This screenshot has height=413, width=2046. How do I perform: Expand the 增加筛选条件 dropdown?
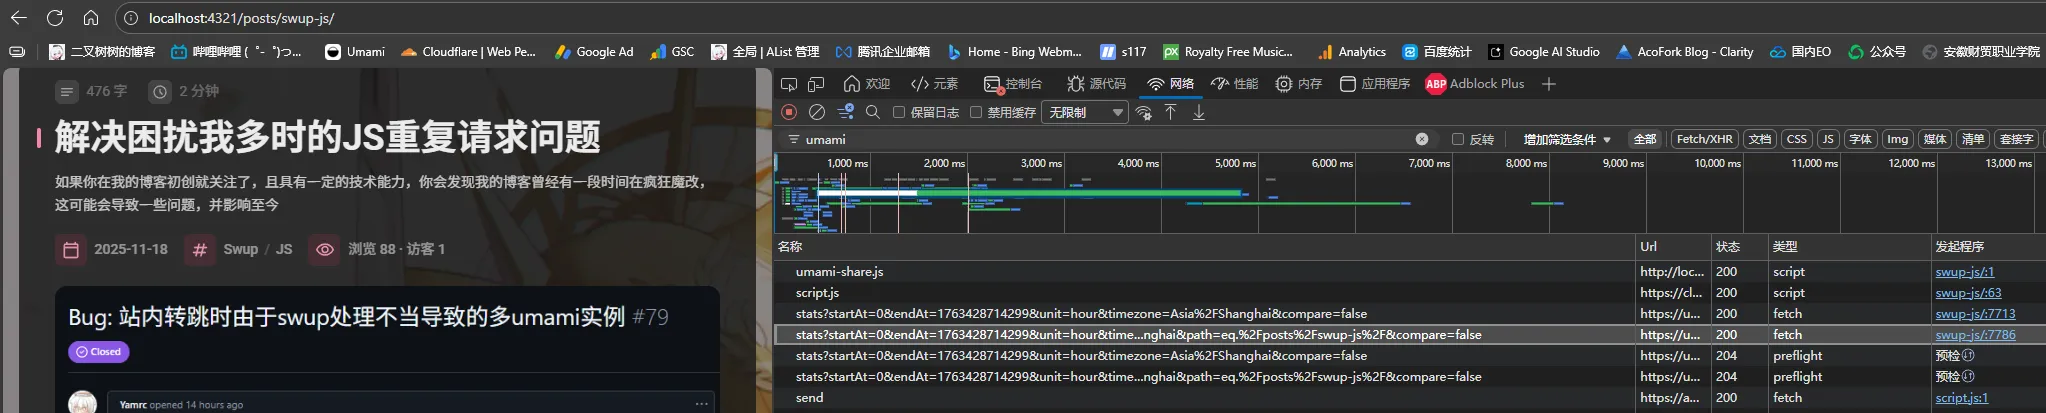tap(1566, 139)
